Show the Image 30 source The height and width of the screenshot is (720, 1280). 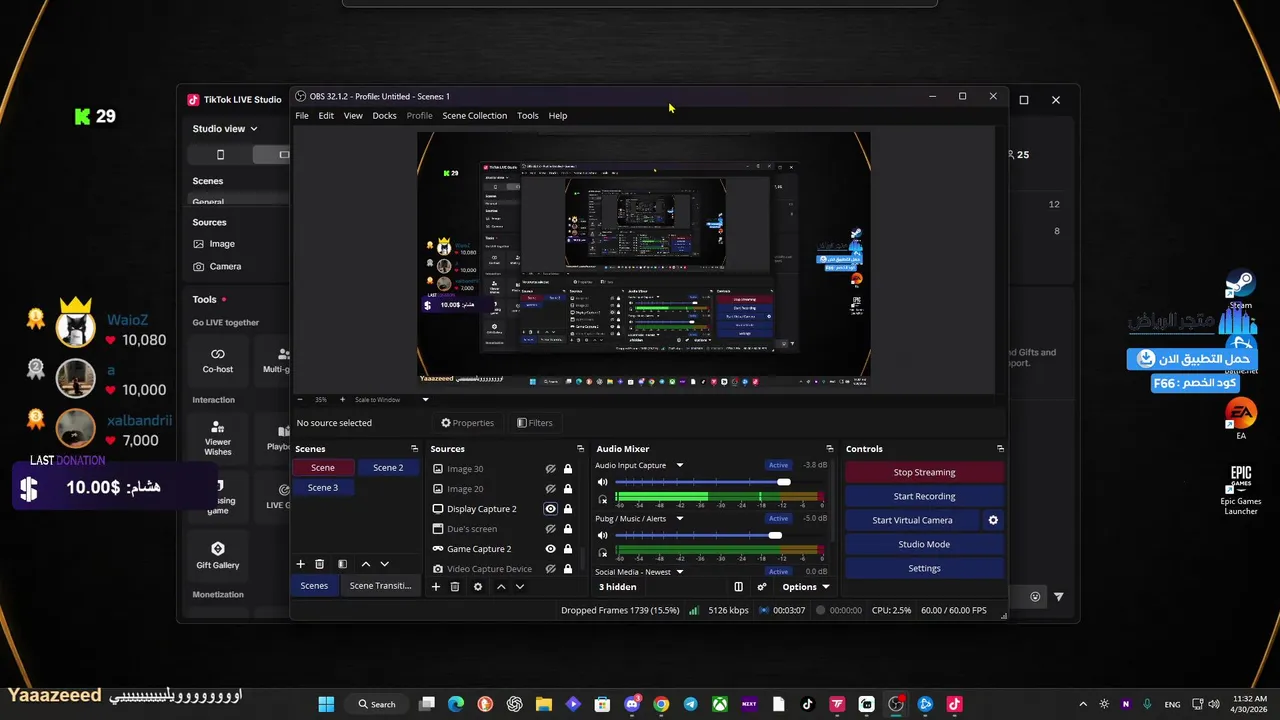coord(550,469)
